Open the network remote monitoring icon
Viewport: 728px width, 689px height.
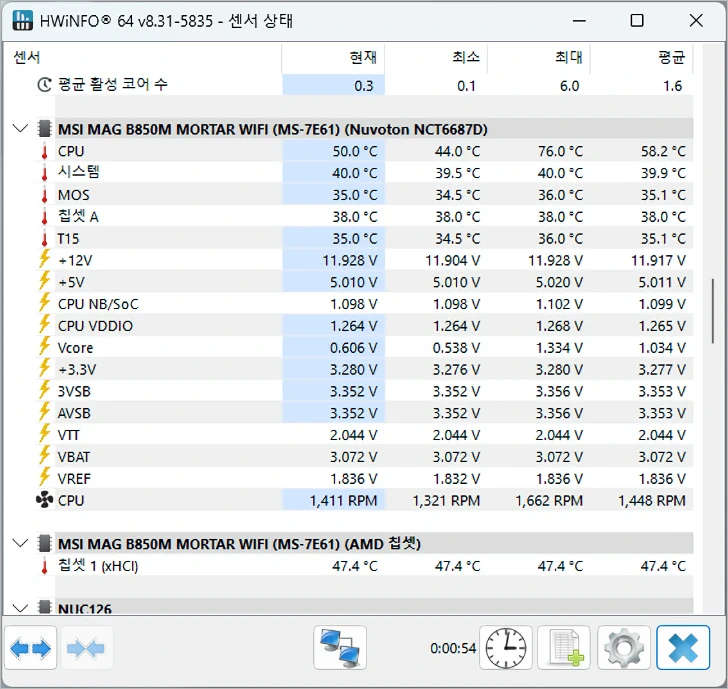click(340, 648)
